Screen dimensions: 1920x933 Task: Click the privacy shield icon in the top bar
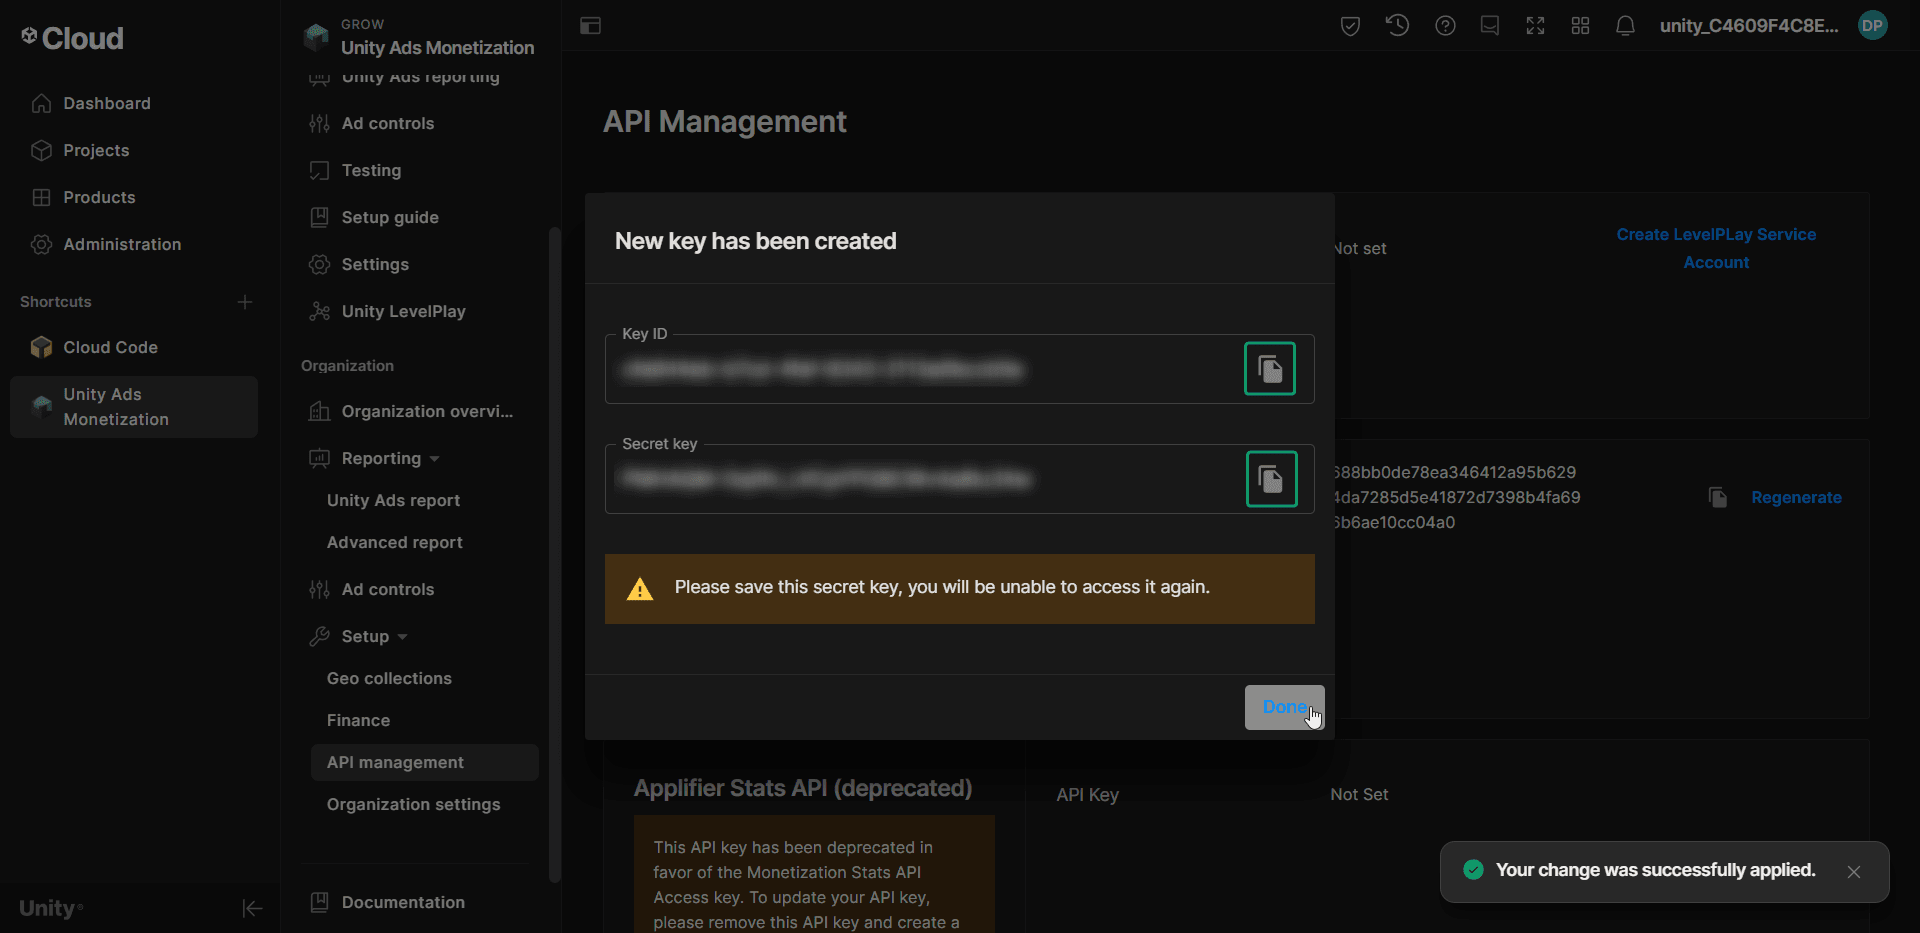pyautogui.click(x=1350, y=26)
